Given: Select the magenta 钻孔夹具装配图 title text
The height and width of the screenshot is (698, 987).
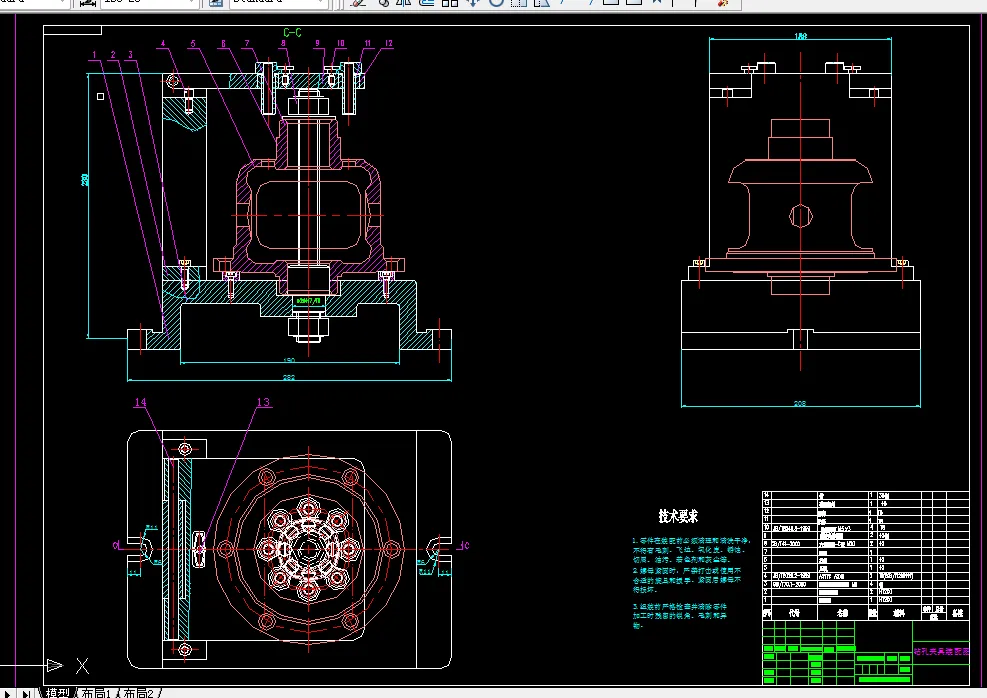Looking at the screenshot, I should 941,652.
